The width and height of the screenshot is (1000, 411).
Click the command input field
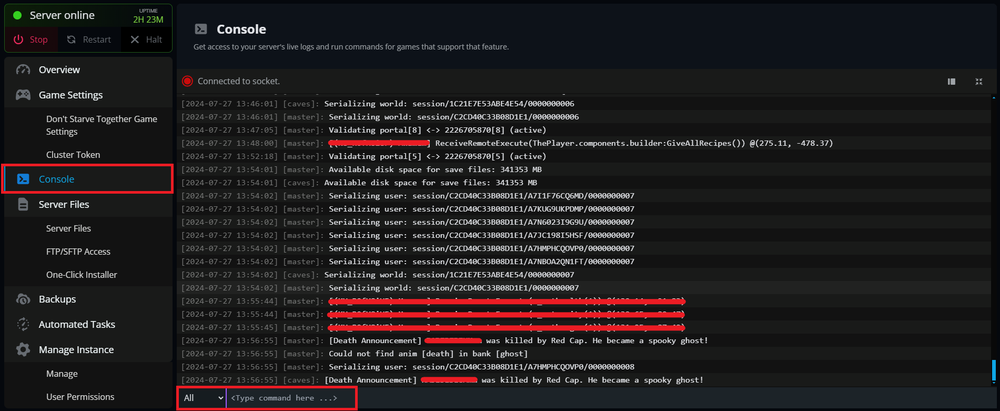point(600,398)
